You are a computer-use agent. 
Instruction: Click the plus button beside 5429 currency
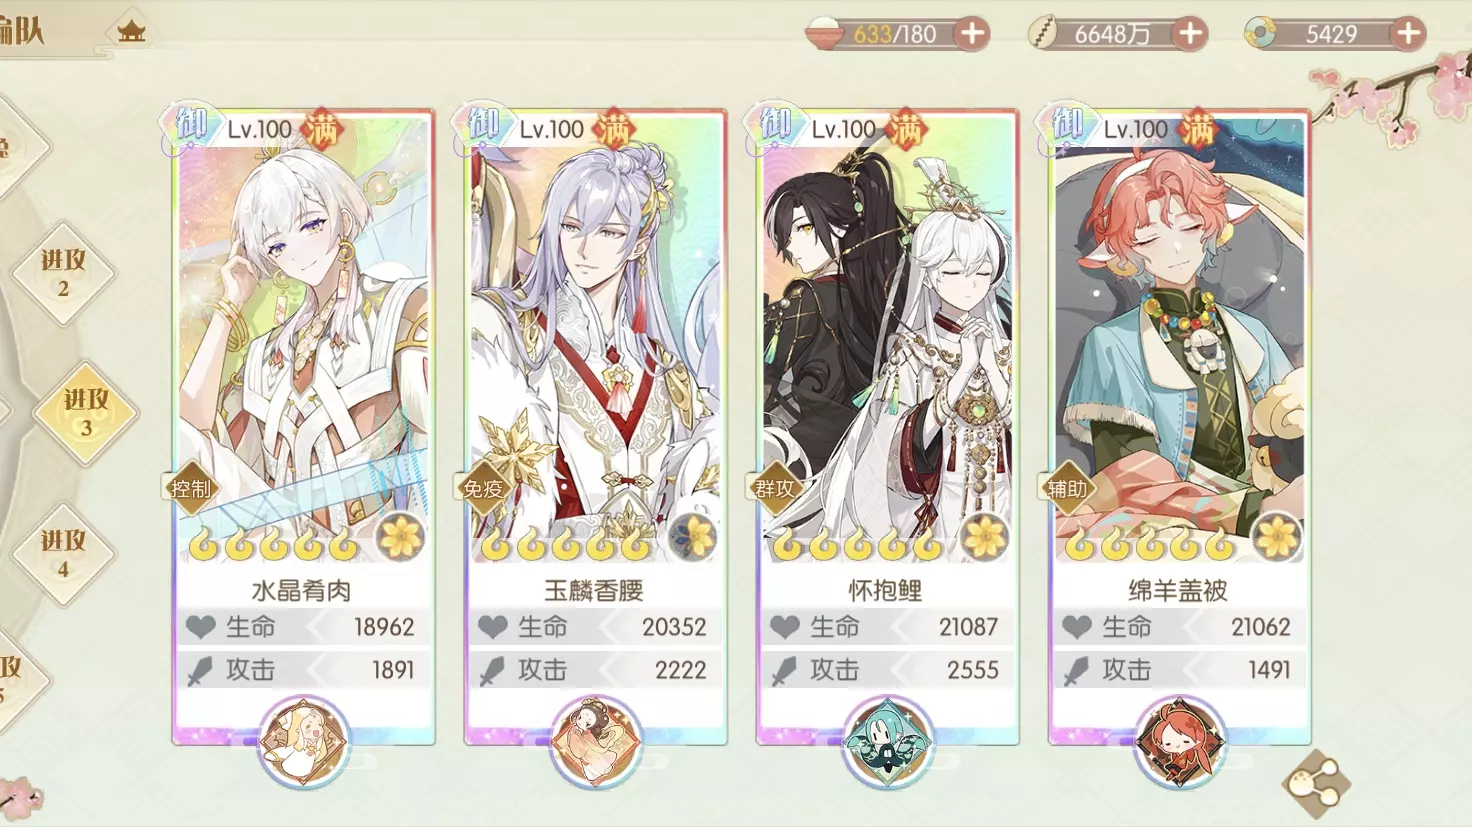1408,34
